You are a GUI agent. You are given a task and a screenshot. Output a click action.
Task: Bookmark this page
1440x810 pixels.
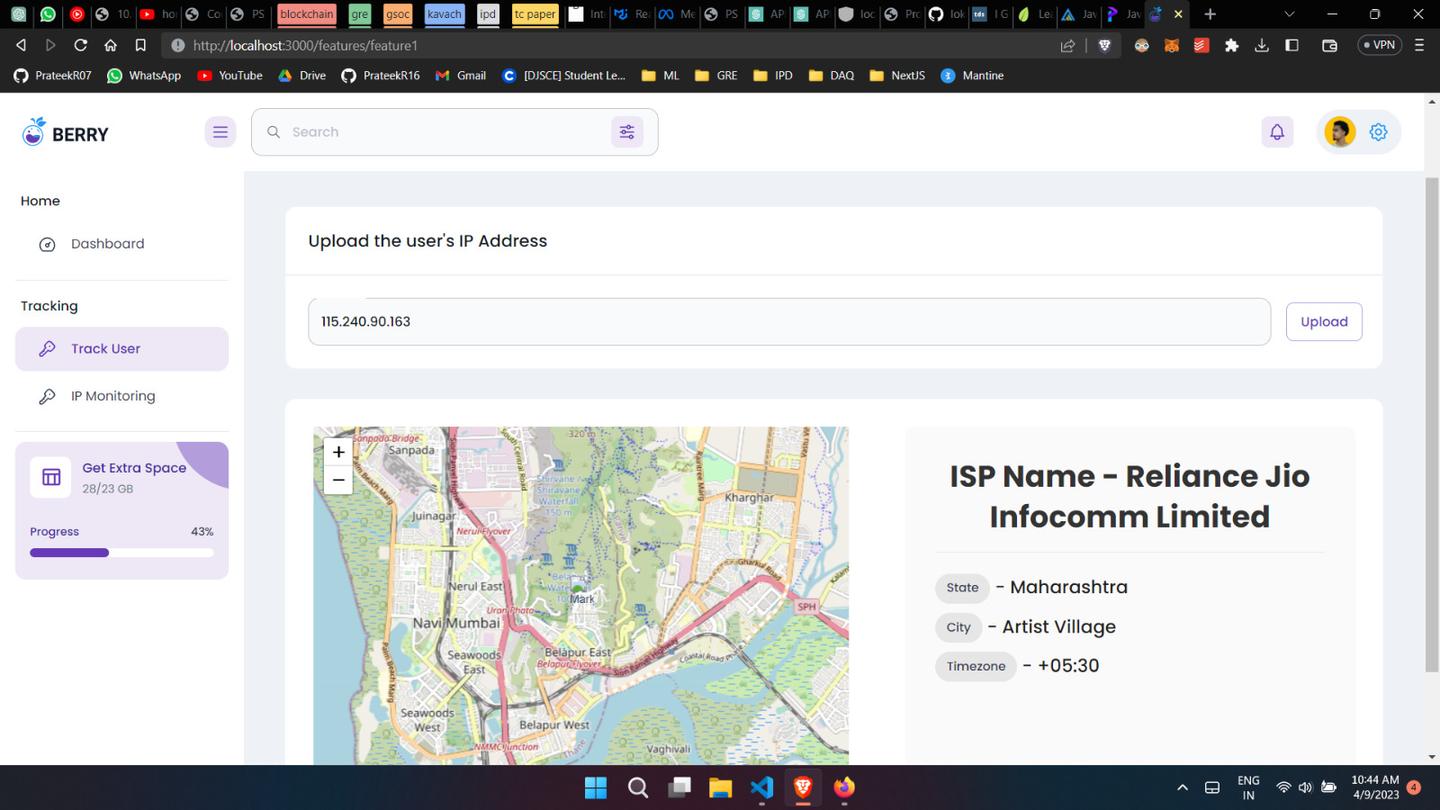[140, 45]
